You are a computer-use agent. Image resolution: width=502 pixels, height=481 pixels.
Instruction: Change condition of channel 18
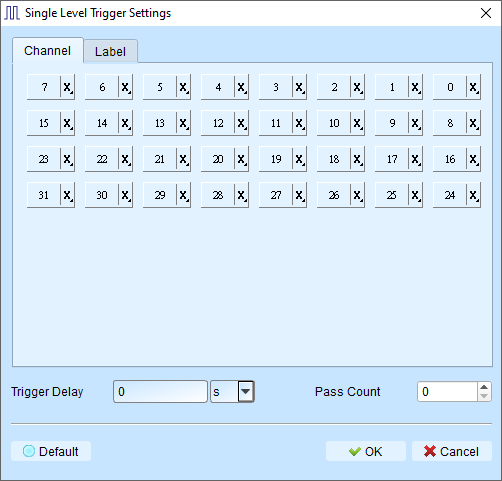point(357,159)
